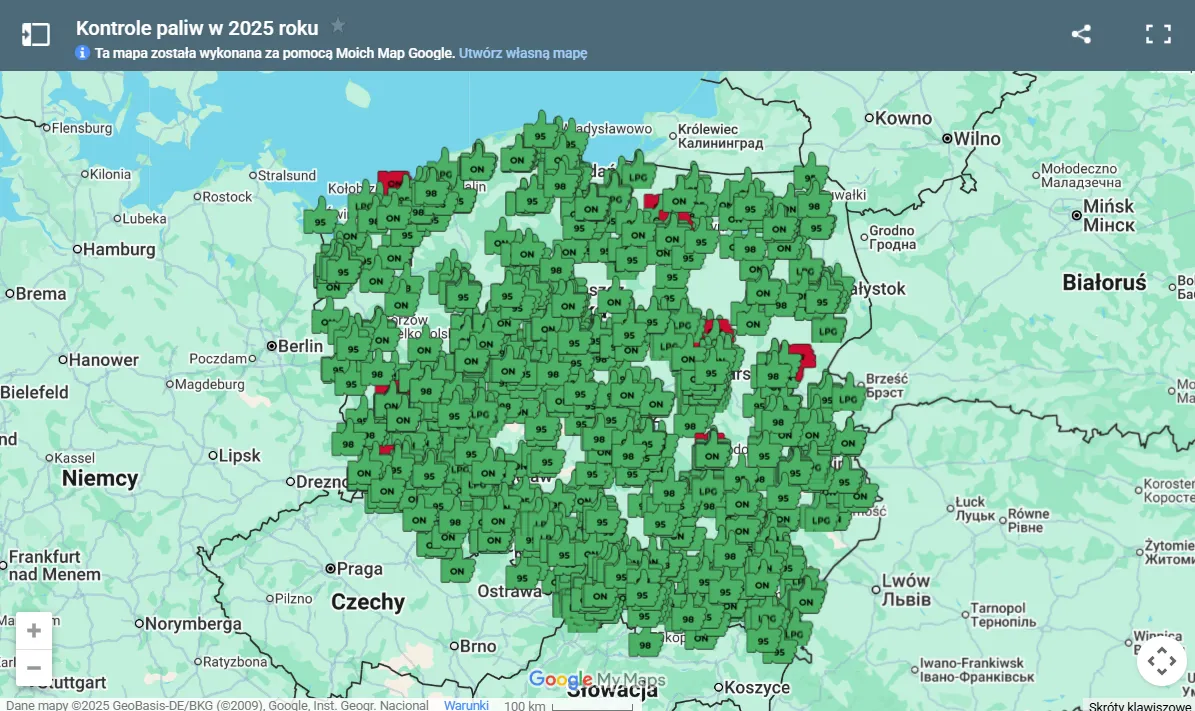Select the red ON marker near Kołobrzeg
This screenshot has width=1195, height=711.
coord(393,182)
